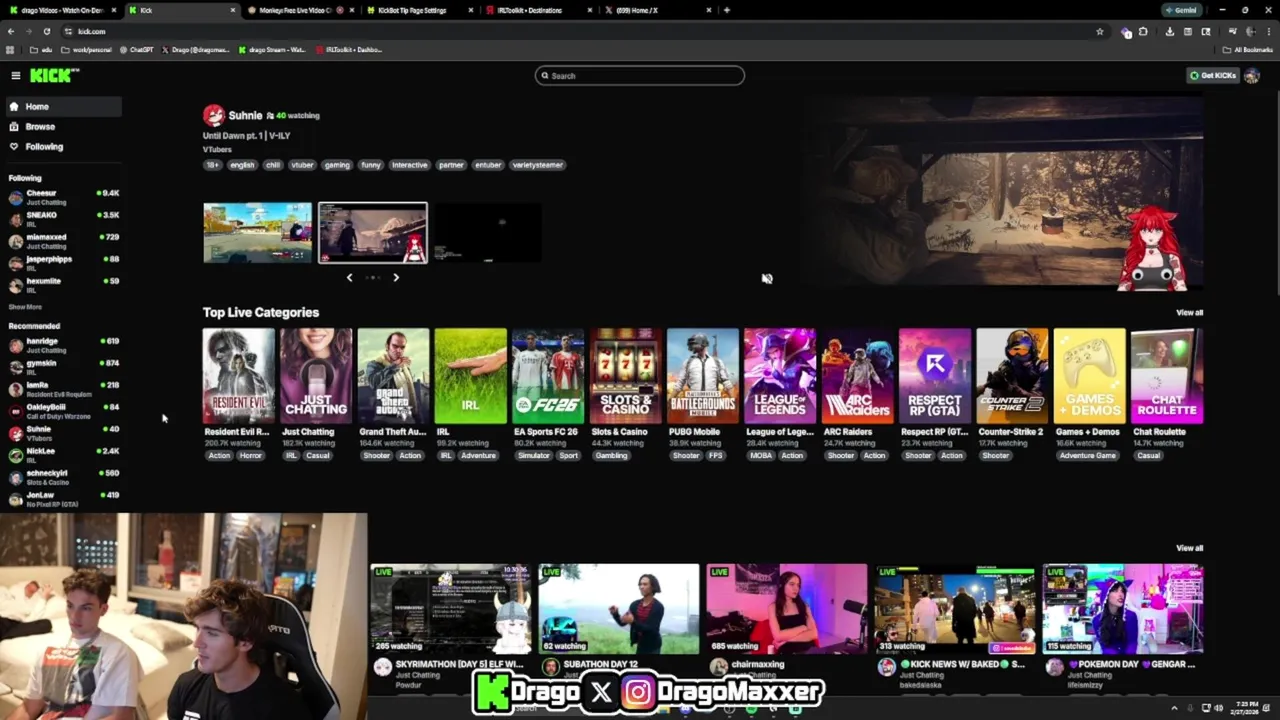Click the 'vtuber' tag under the featured stream
This screenshot has height=720, width=1280.
pos(302,165)
